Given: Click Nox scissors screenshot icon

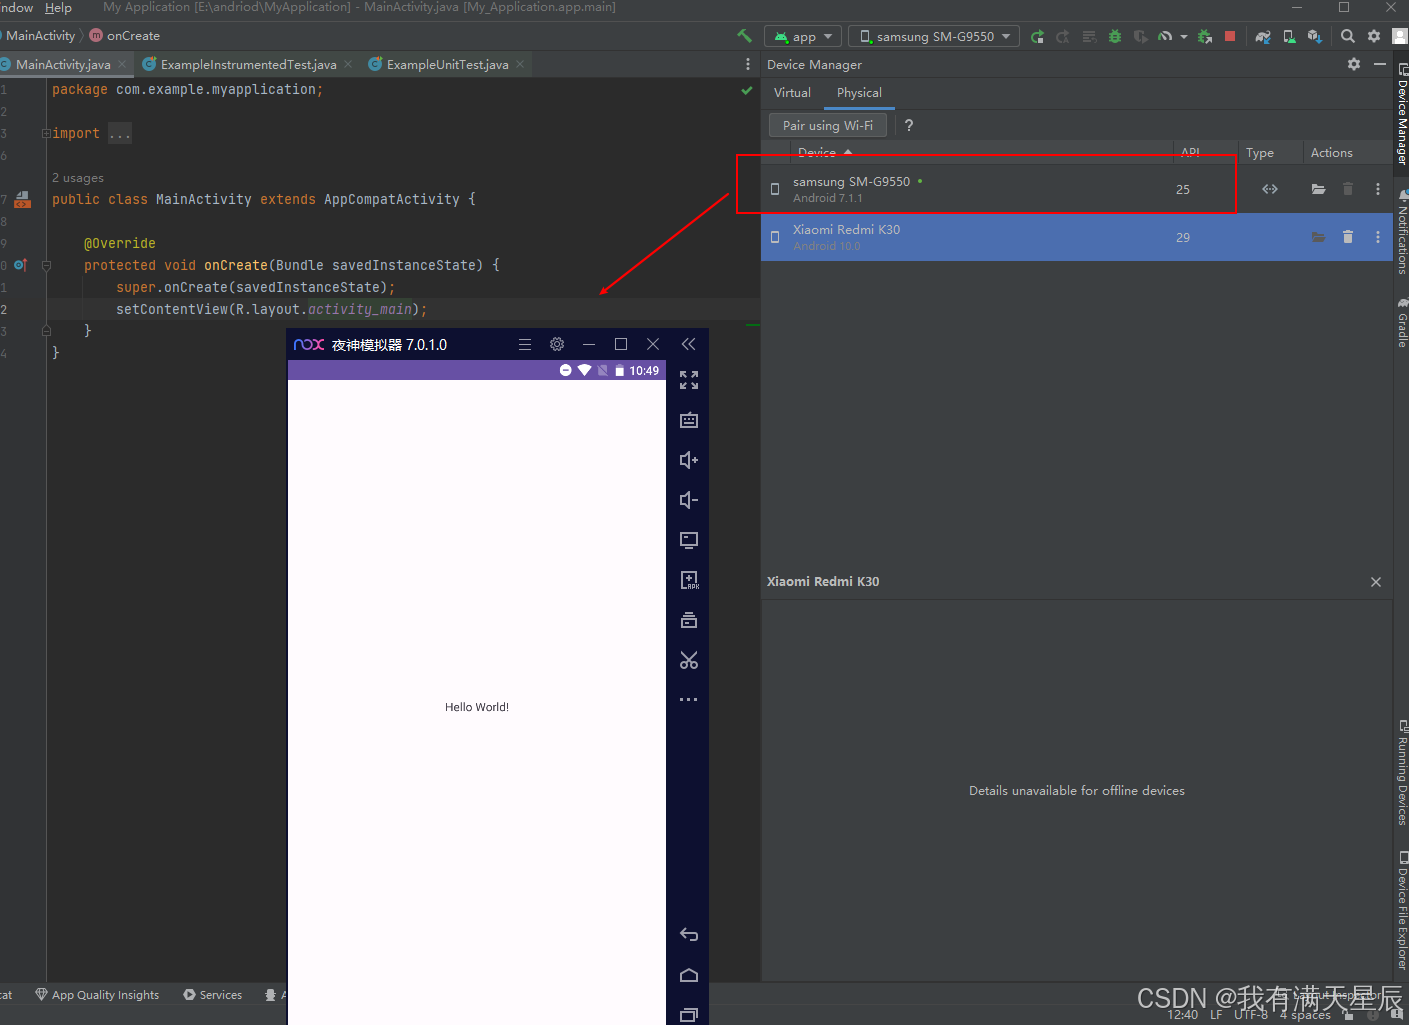Looking at the screenshot, I should tap(688, 660).
